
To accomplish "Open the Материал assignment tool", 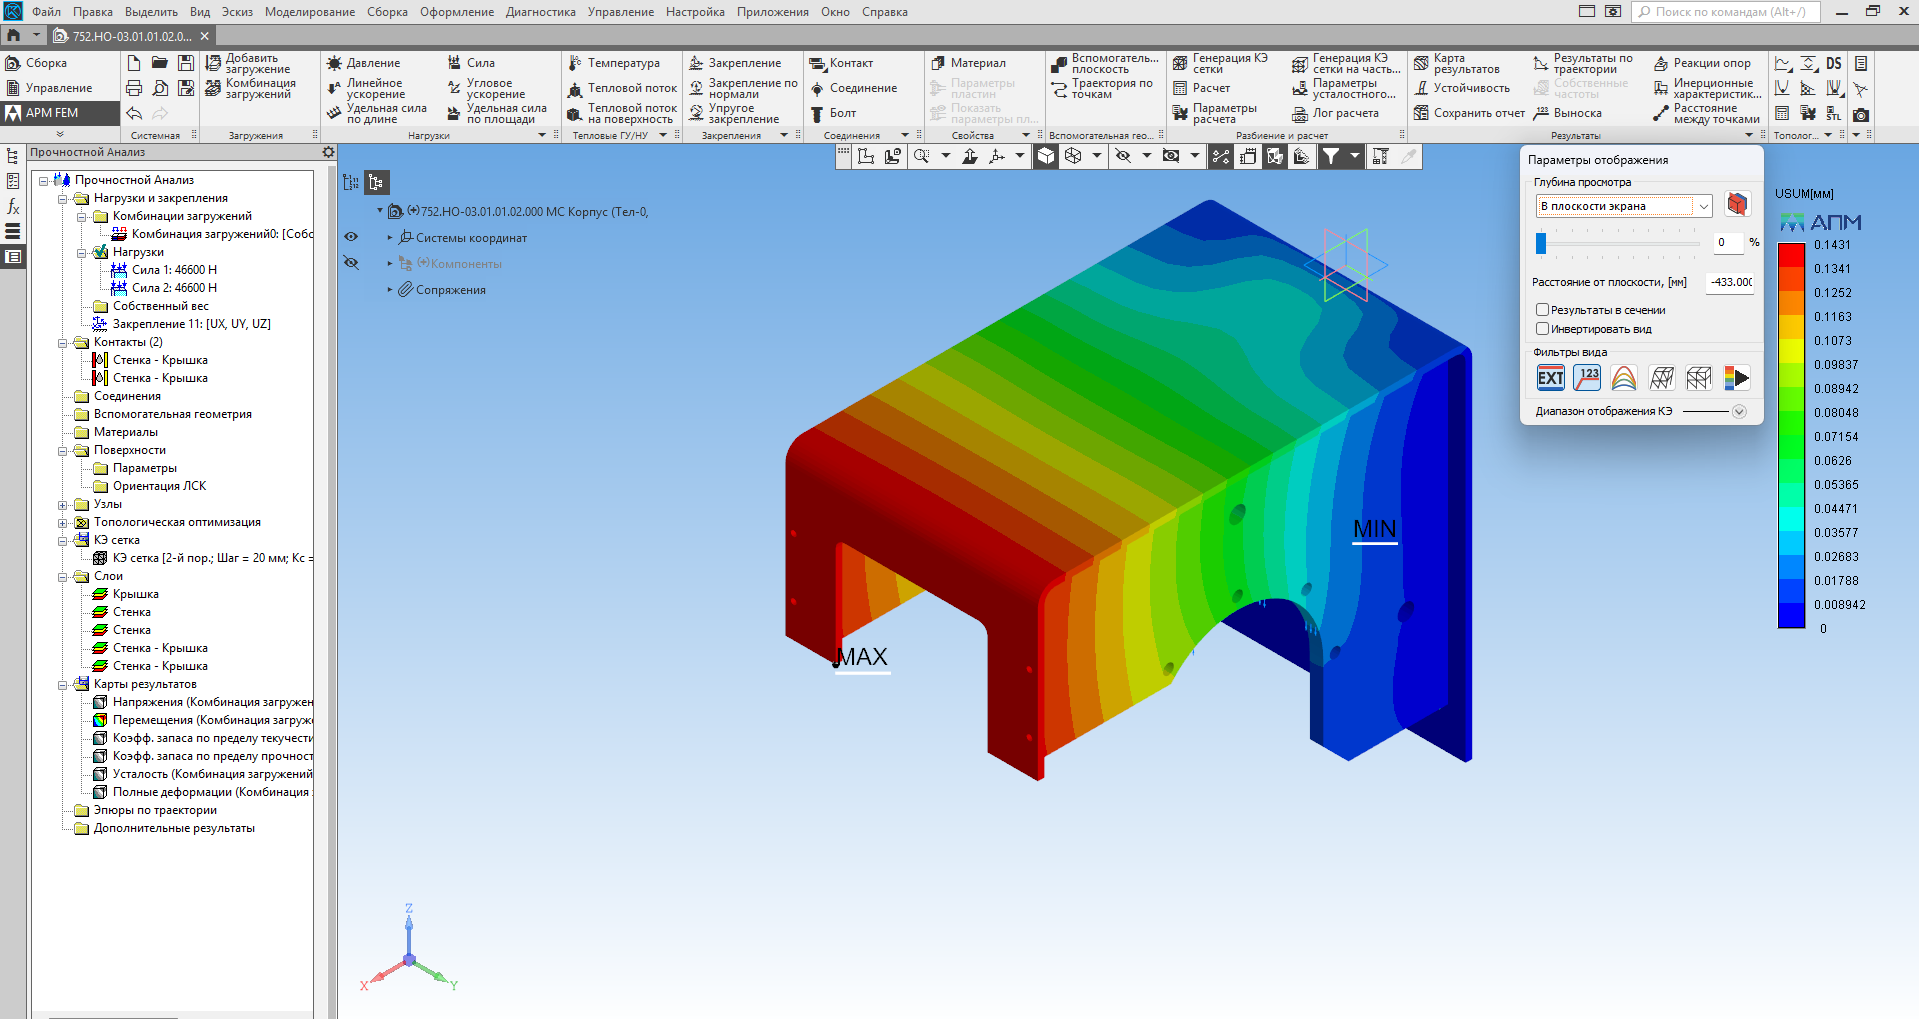I will [x=938, y=63].
